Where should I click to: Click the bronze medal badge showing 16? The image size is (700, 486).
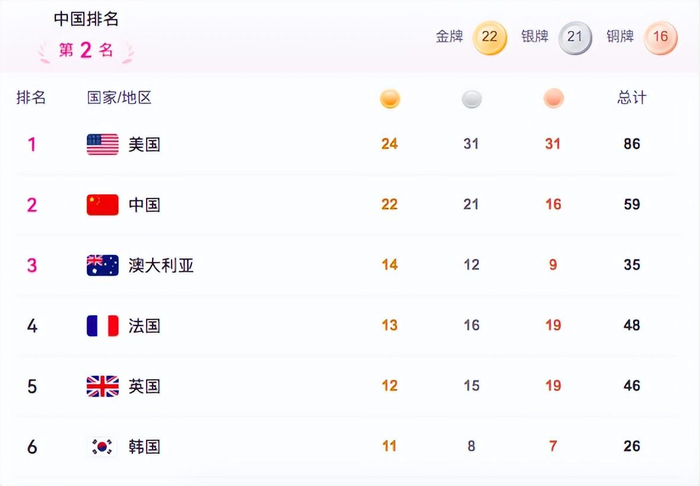point(660,37)
